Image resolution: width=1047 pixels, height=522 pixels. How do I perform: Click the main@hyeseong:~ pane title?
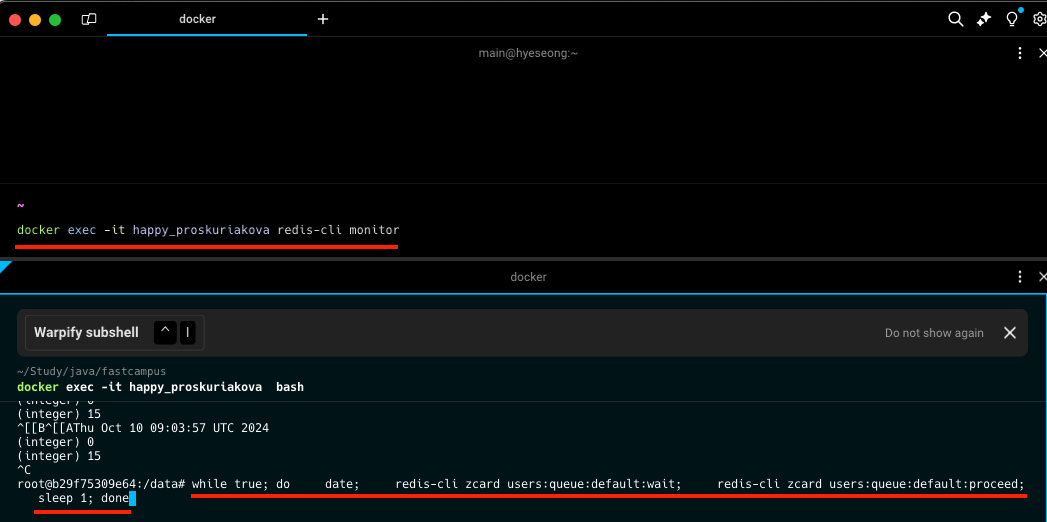(x=528, y=53)
